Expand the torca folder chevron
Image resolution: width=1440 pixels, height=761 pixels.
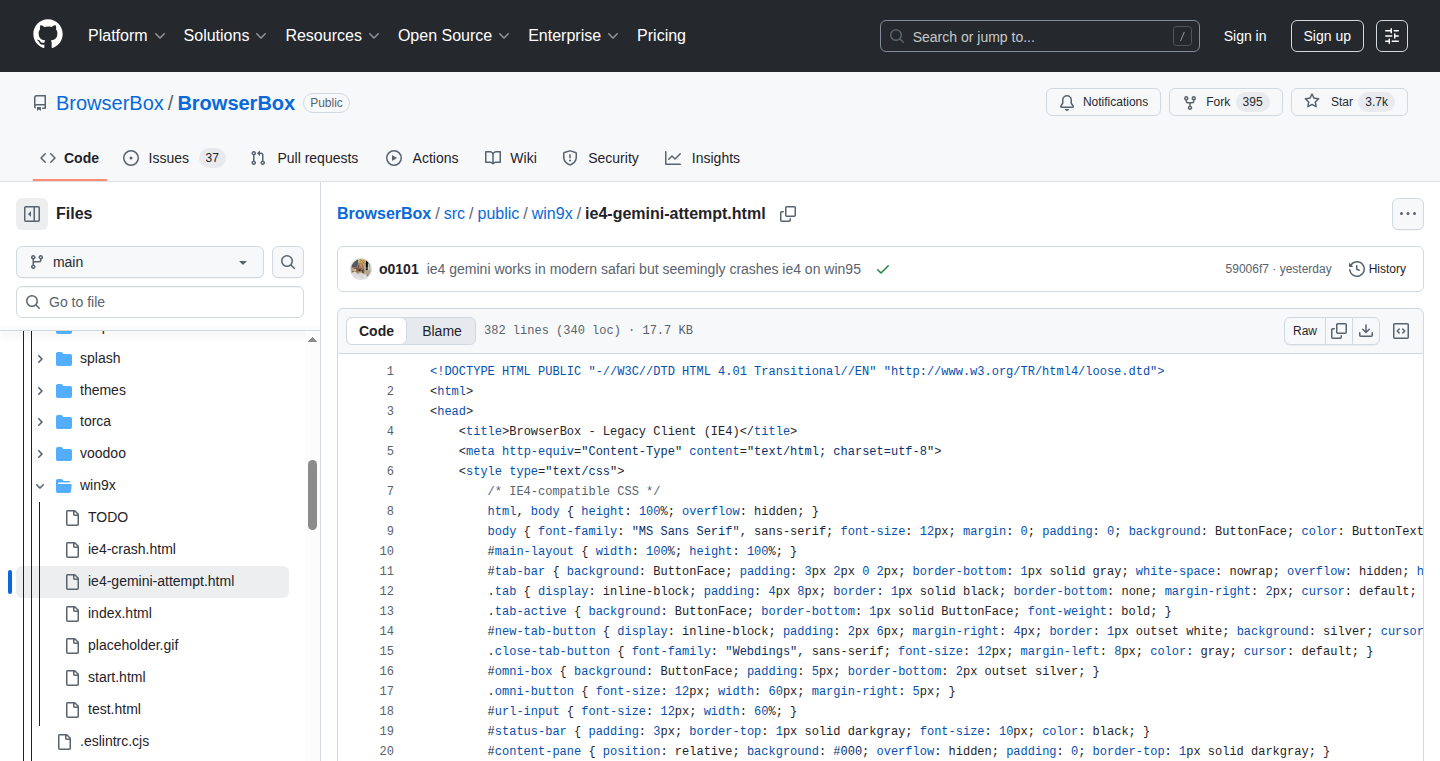pos(40,421)
